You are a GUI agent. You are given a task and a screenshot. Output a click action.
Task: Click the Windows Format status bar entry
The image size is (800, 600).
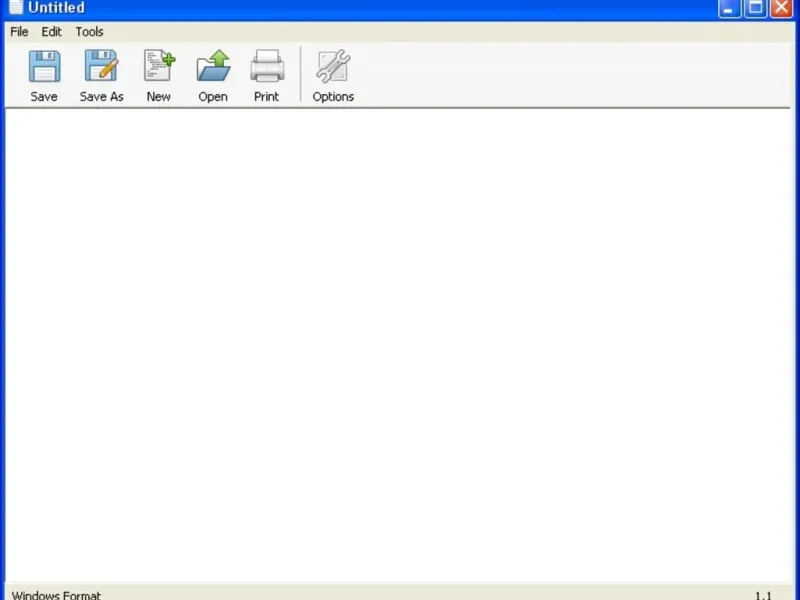pos(56,595)
